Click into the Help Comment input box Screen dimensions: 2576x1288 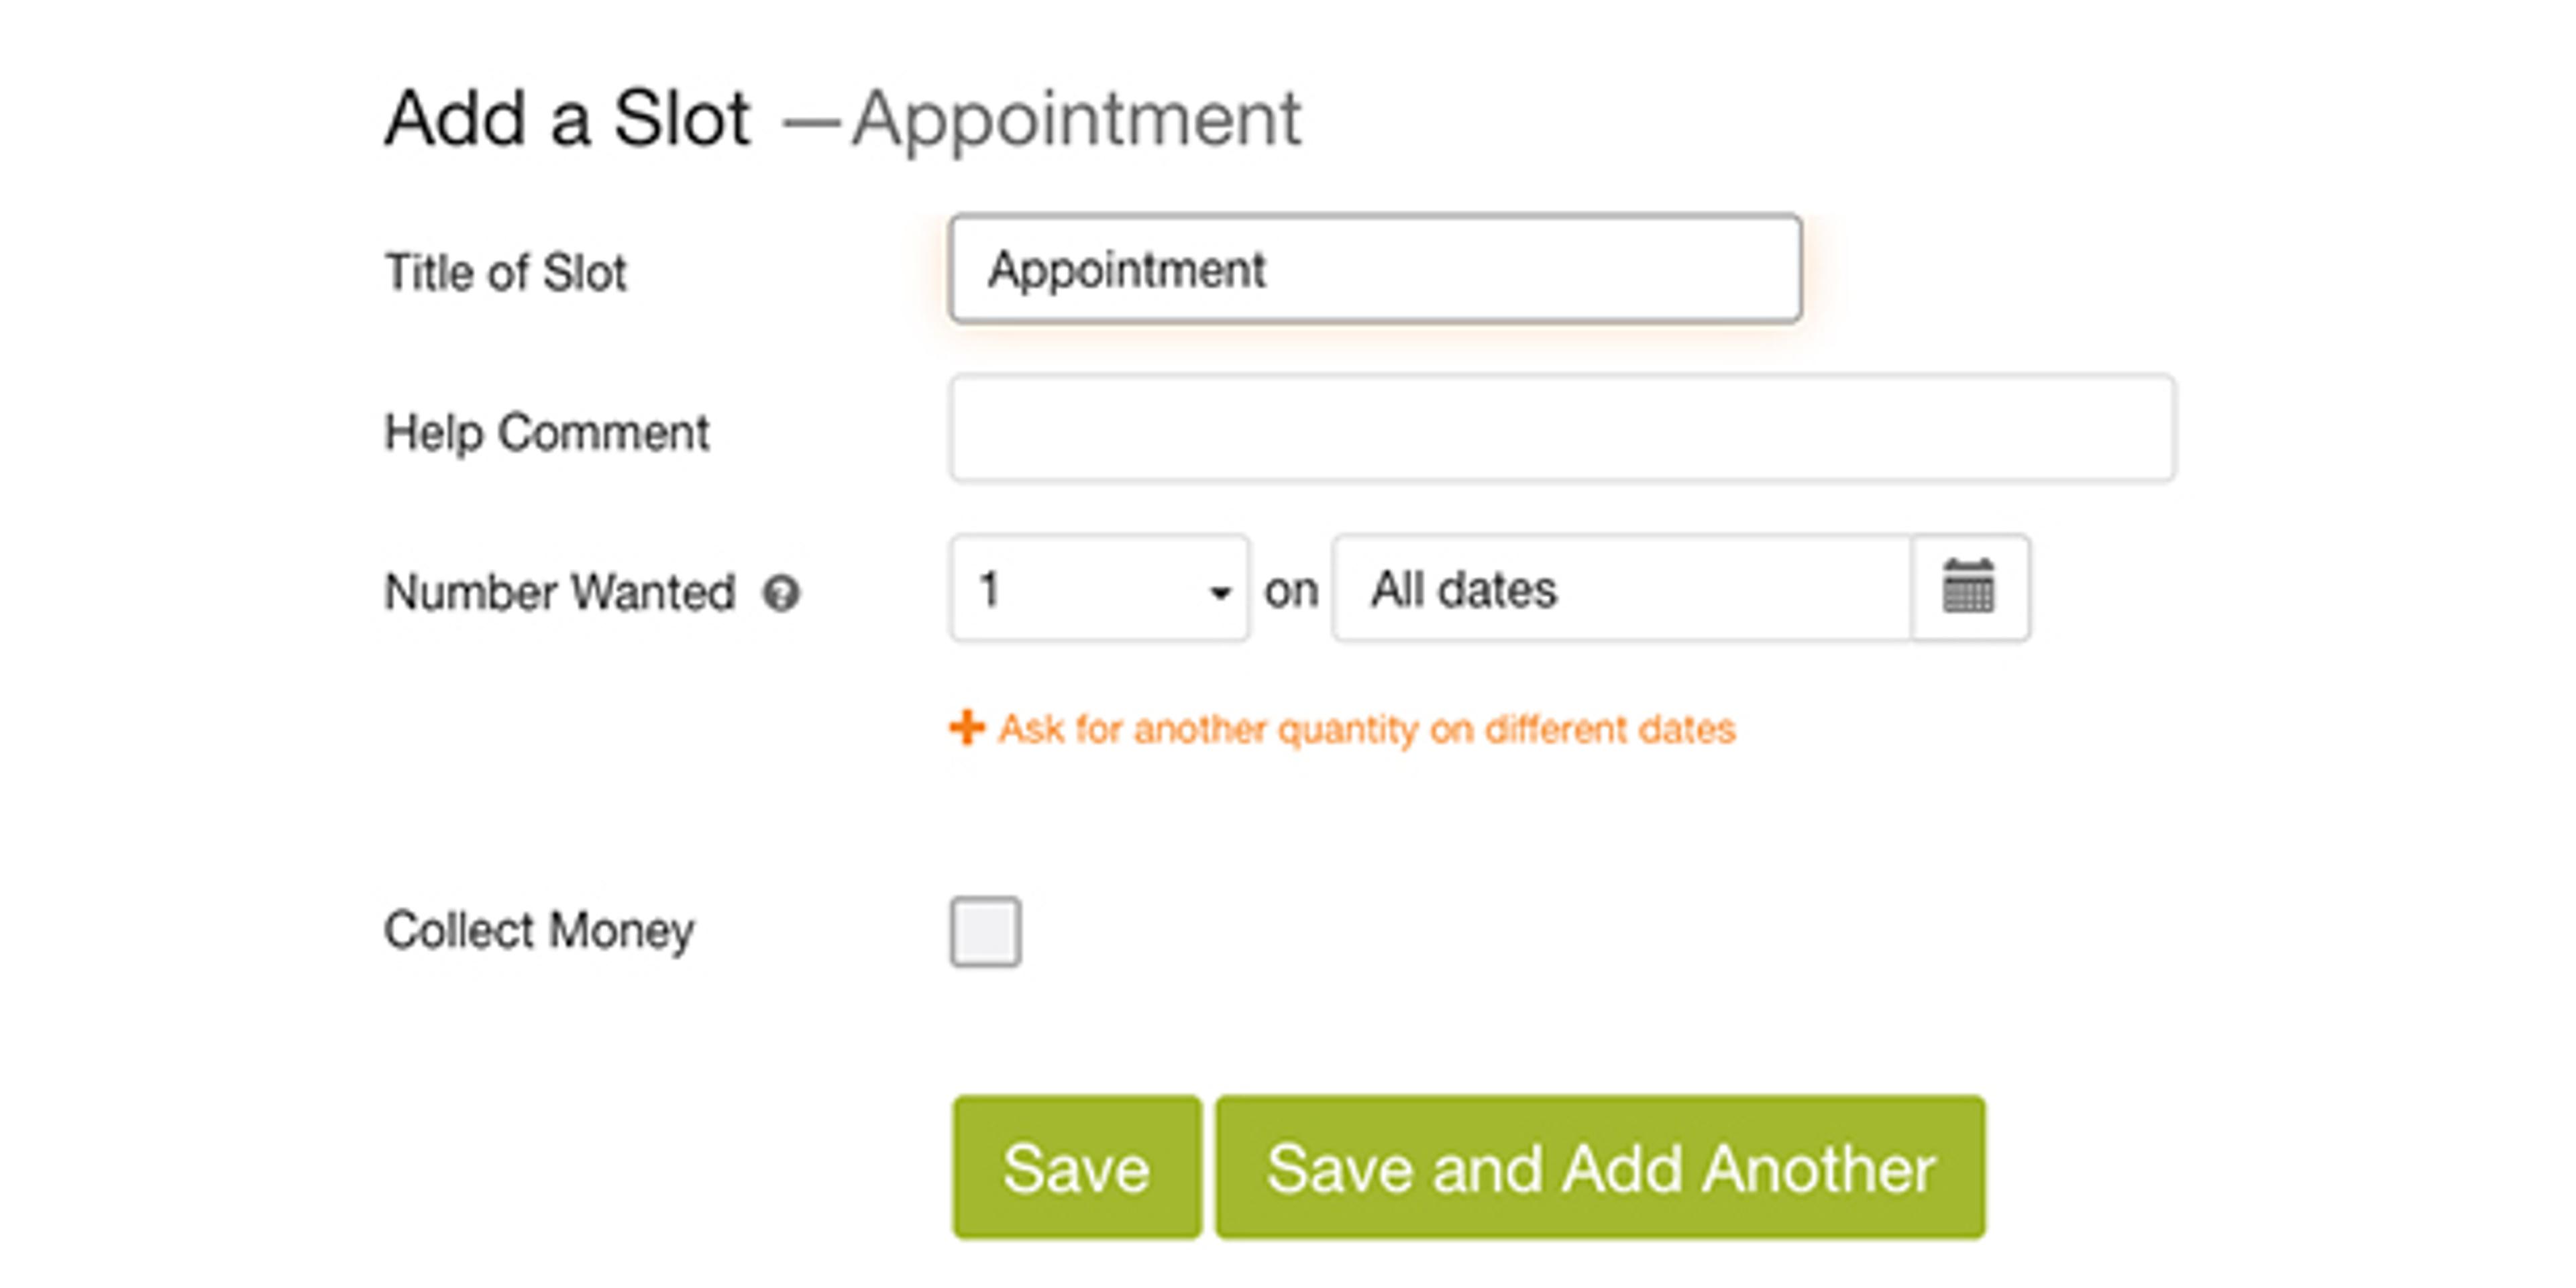point(1562,429)
